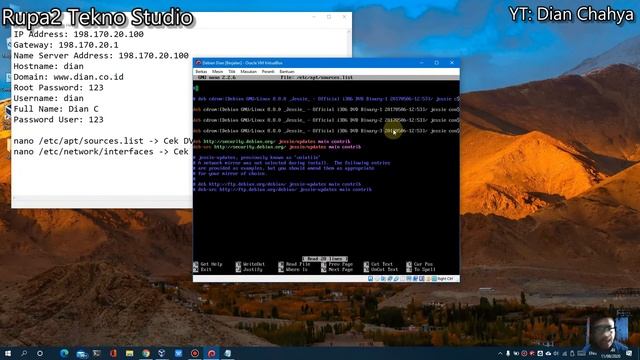Open Office icon on taskbar
Screen dimensions: 640x360
pyautogui.click(x=113, y=353)
